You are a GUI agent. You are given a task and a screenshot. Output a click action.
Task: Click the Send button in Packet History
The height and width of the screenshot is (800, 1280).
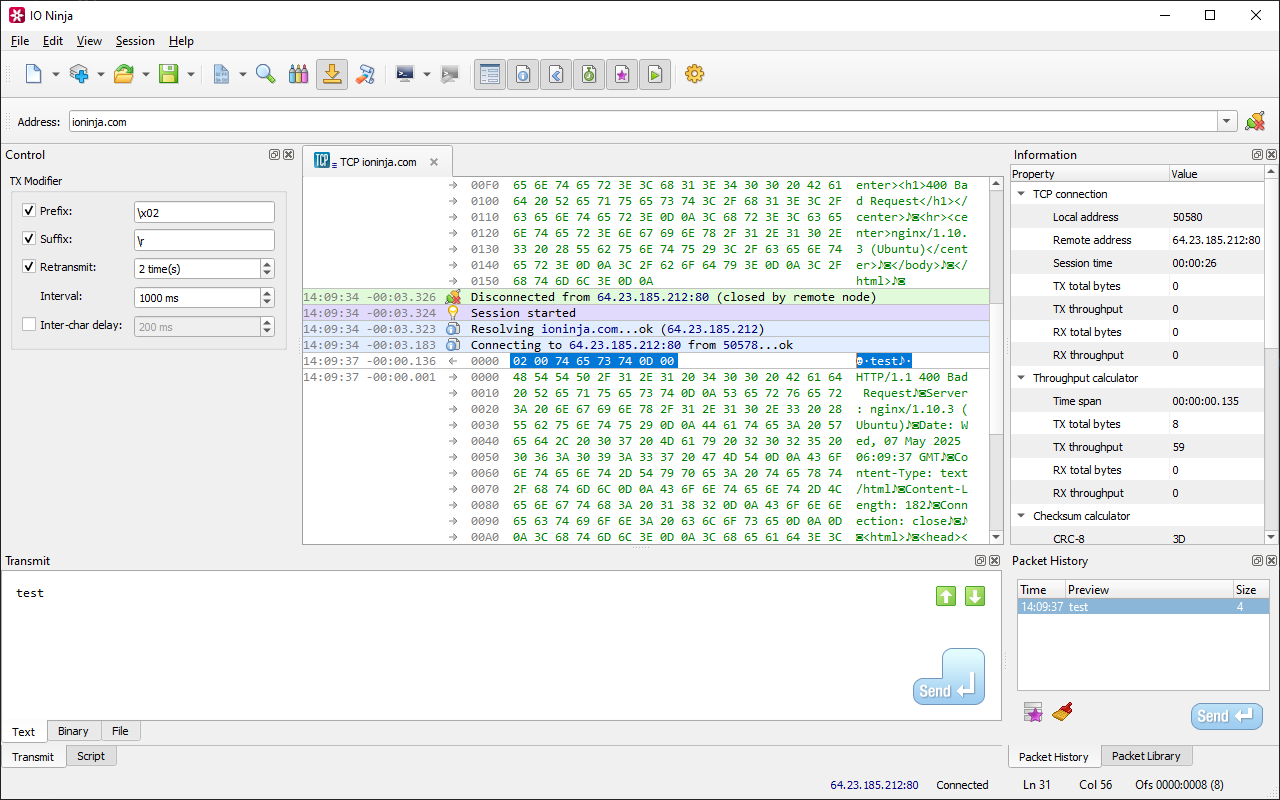click(x=1227, y=716)
